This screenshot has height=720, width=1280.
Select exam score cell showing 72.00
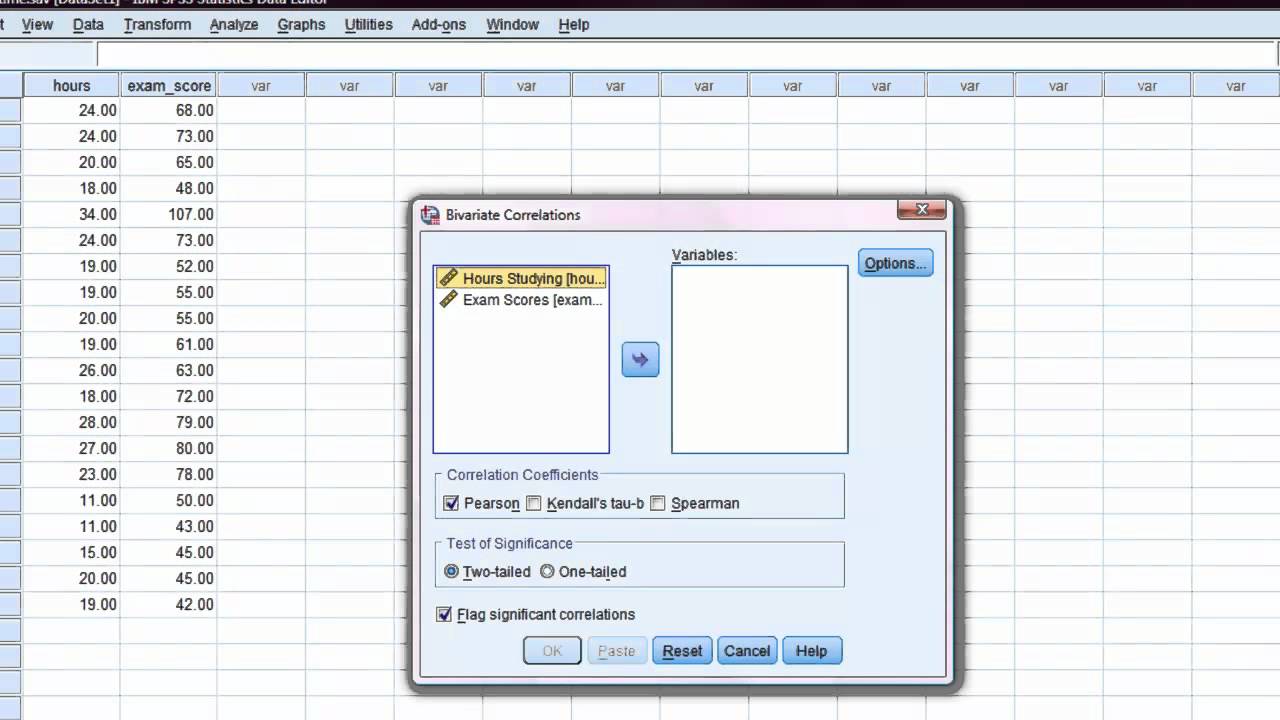click(x=169, y=396)
